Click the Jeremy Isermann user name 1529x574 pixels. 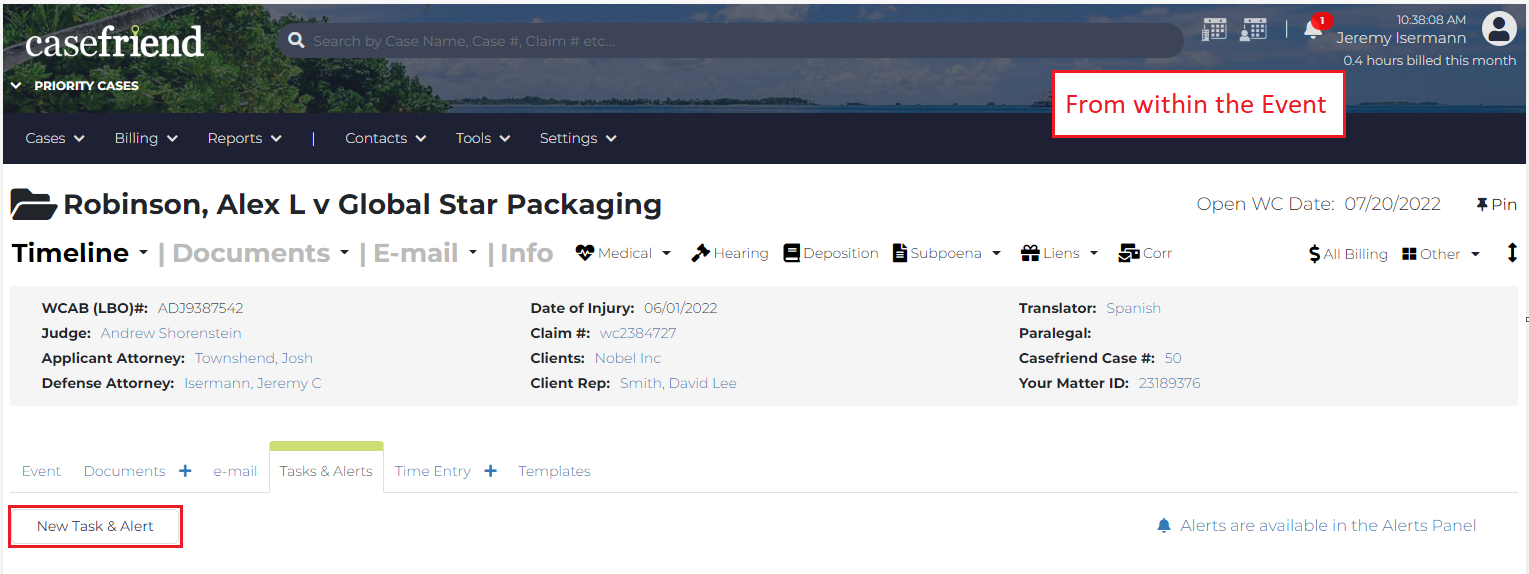click(x=1401, y=38)
